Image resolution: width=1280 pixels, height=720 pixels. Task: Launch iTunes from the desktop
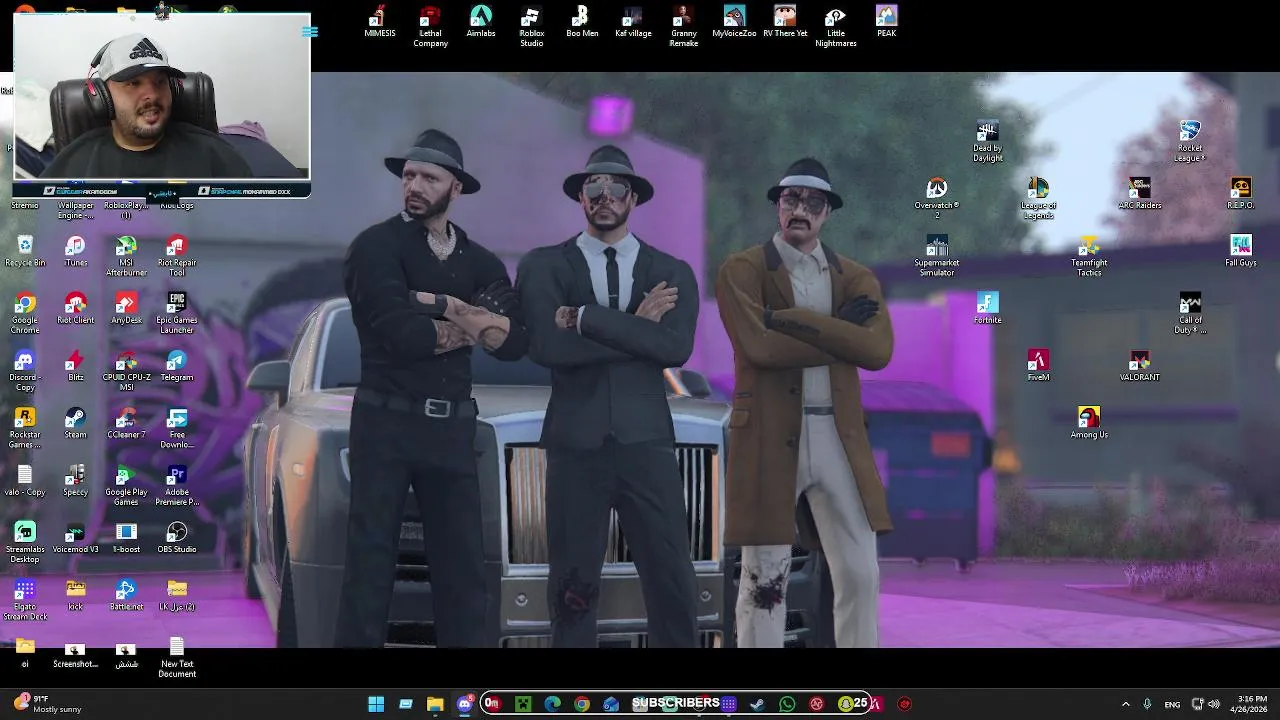point(75,251)
